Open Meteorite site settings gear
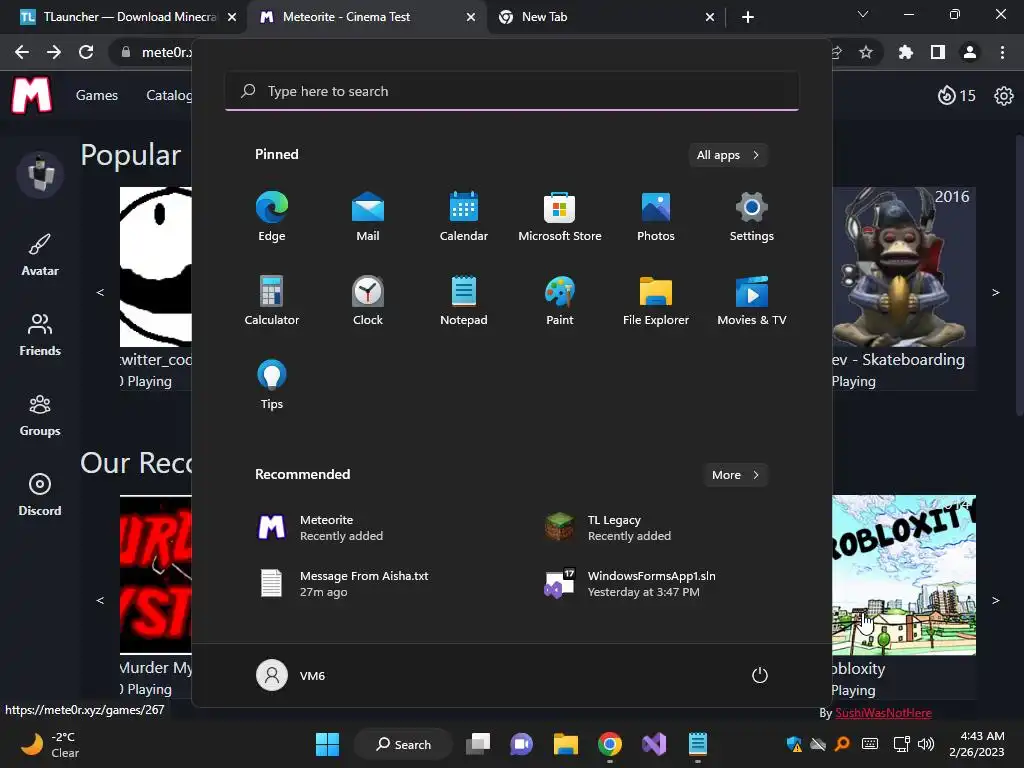Viewport: 1024px width, 768px height. pyautogui.click(x=1004, y=96)
